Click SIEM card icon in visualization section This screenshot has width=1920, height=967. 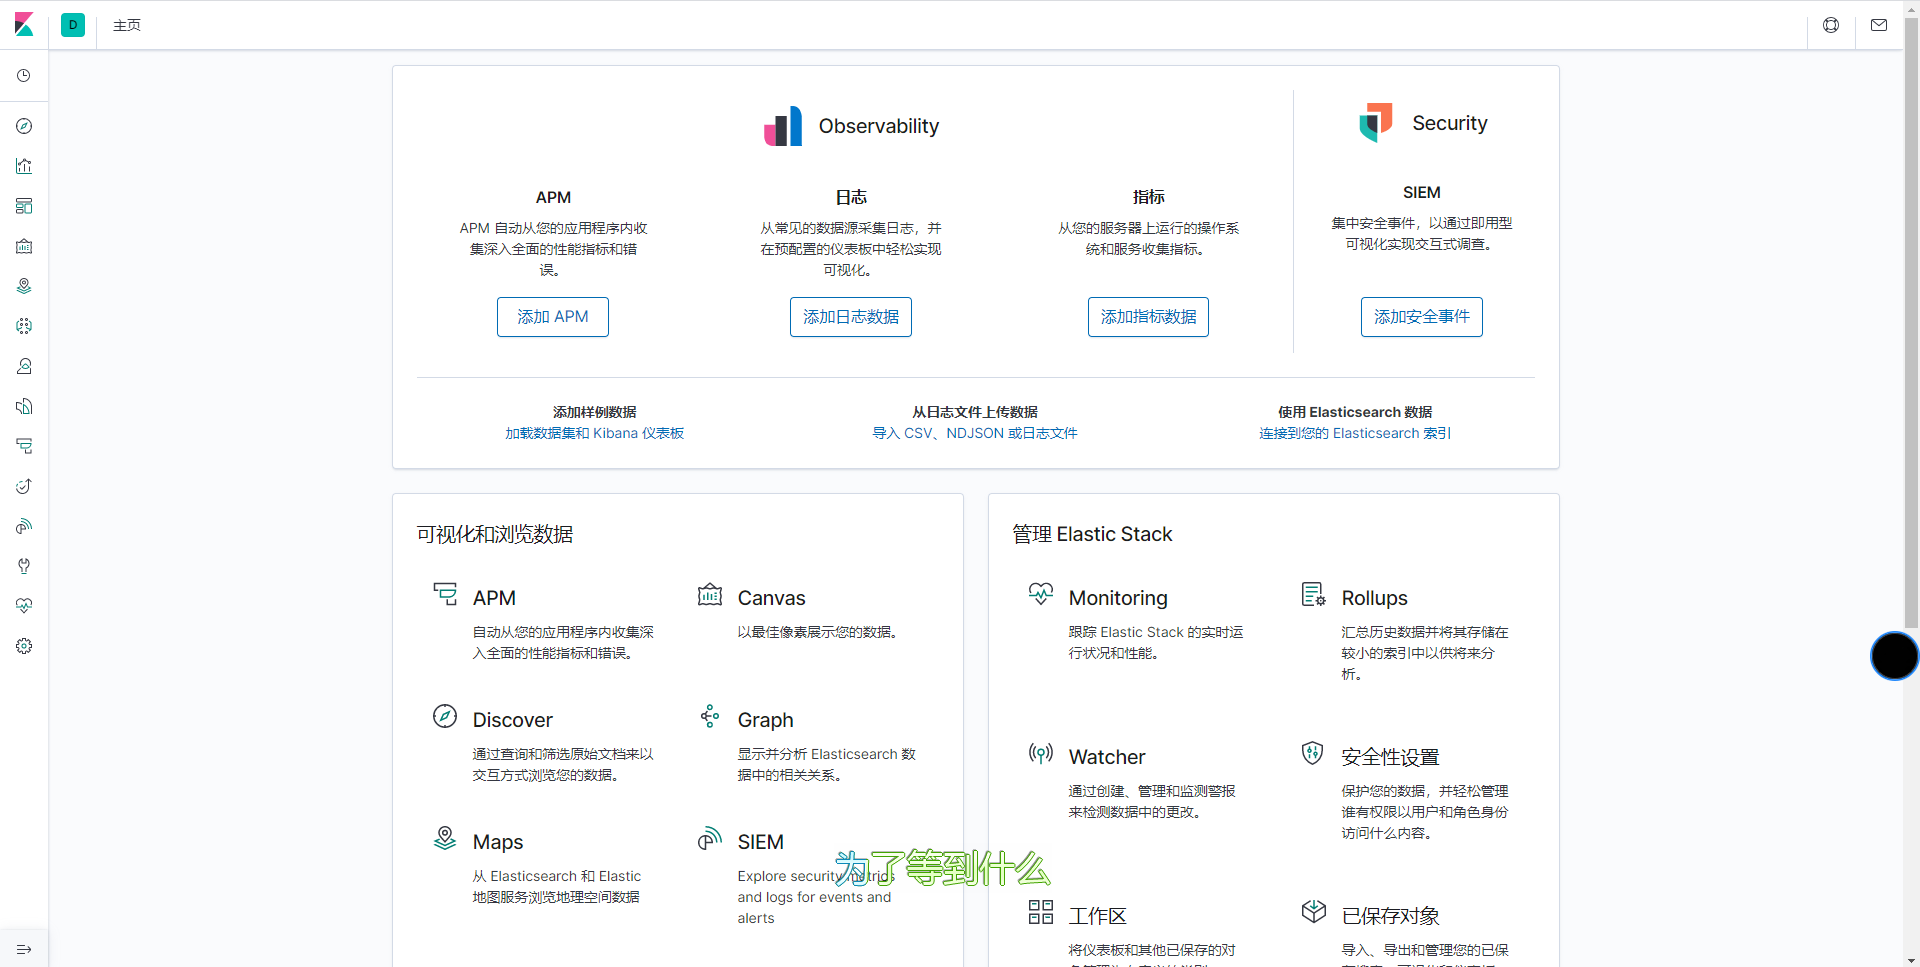[x=710, y=838]
